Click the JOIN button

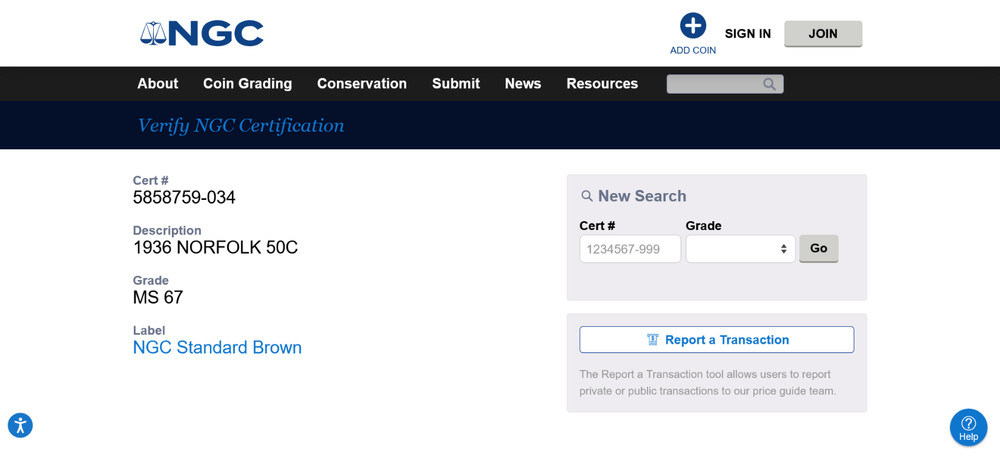(x=823, y=34)
